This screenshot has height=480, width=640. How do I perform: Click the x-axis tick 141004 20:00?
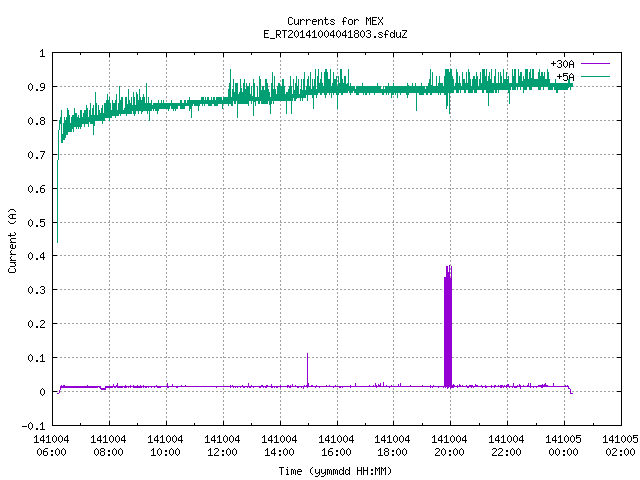click(449, 446)
